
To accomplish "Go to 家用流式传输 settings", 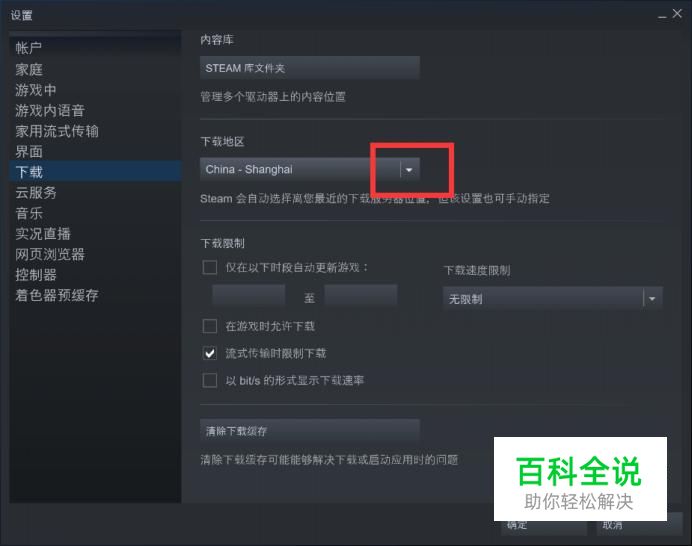I will click(57, 131).
